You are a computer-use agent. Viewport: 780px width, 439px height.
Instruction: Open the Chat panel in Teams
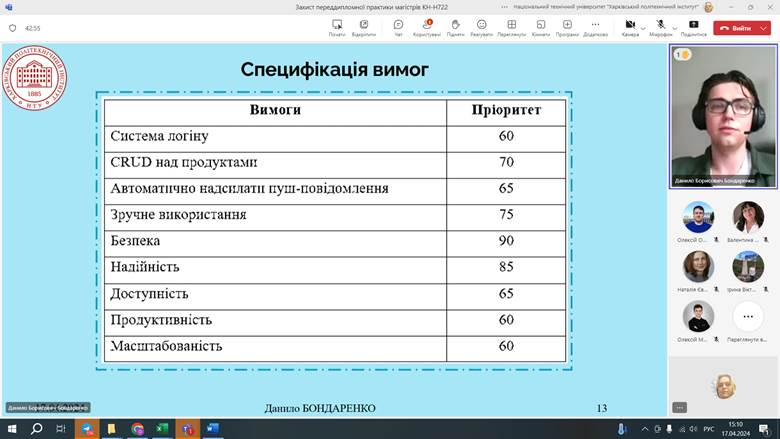tap(398, 28)
